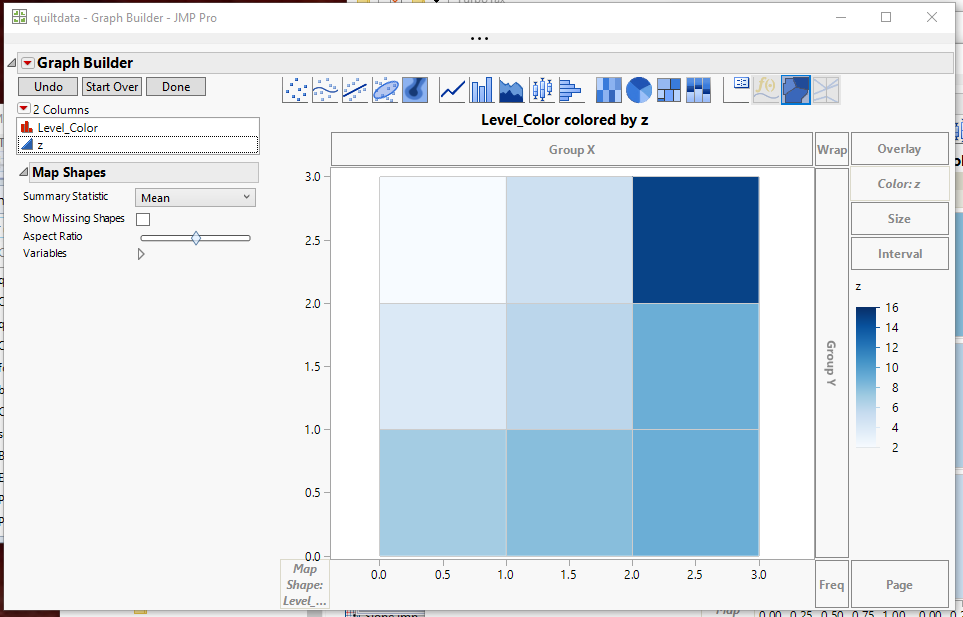Click the Interval drop zone
The image size is (963, 617).
click(x=899, y=254)
